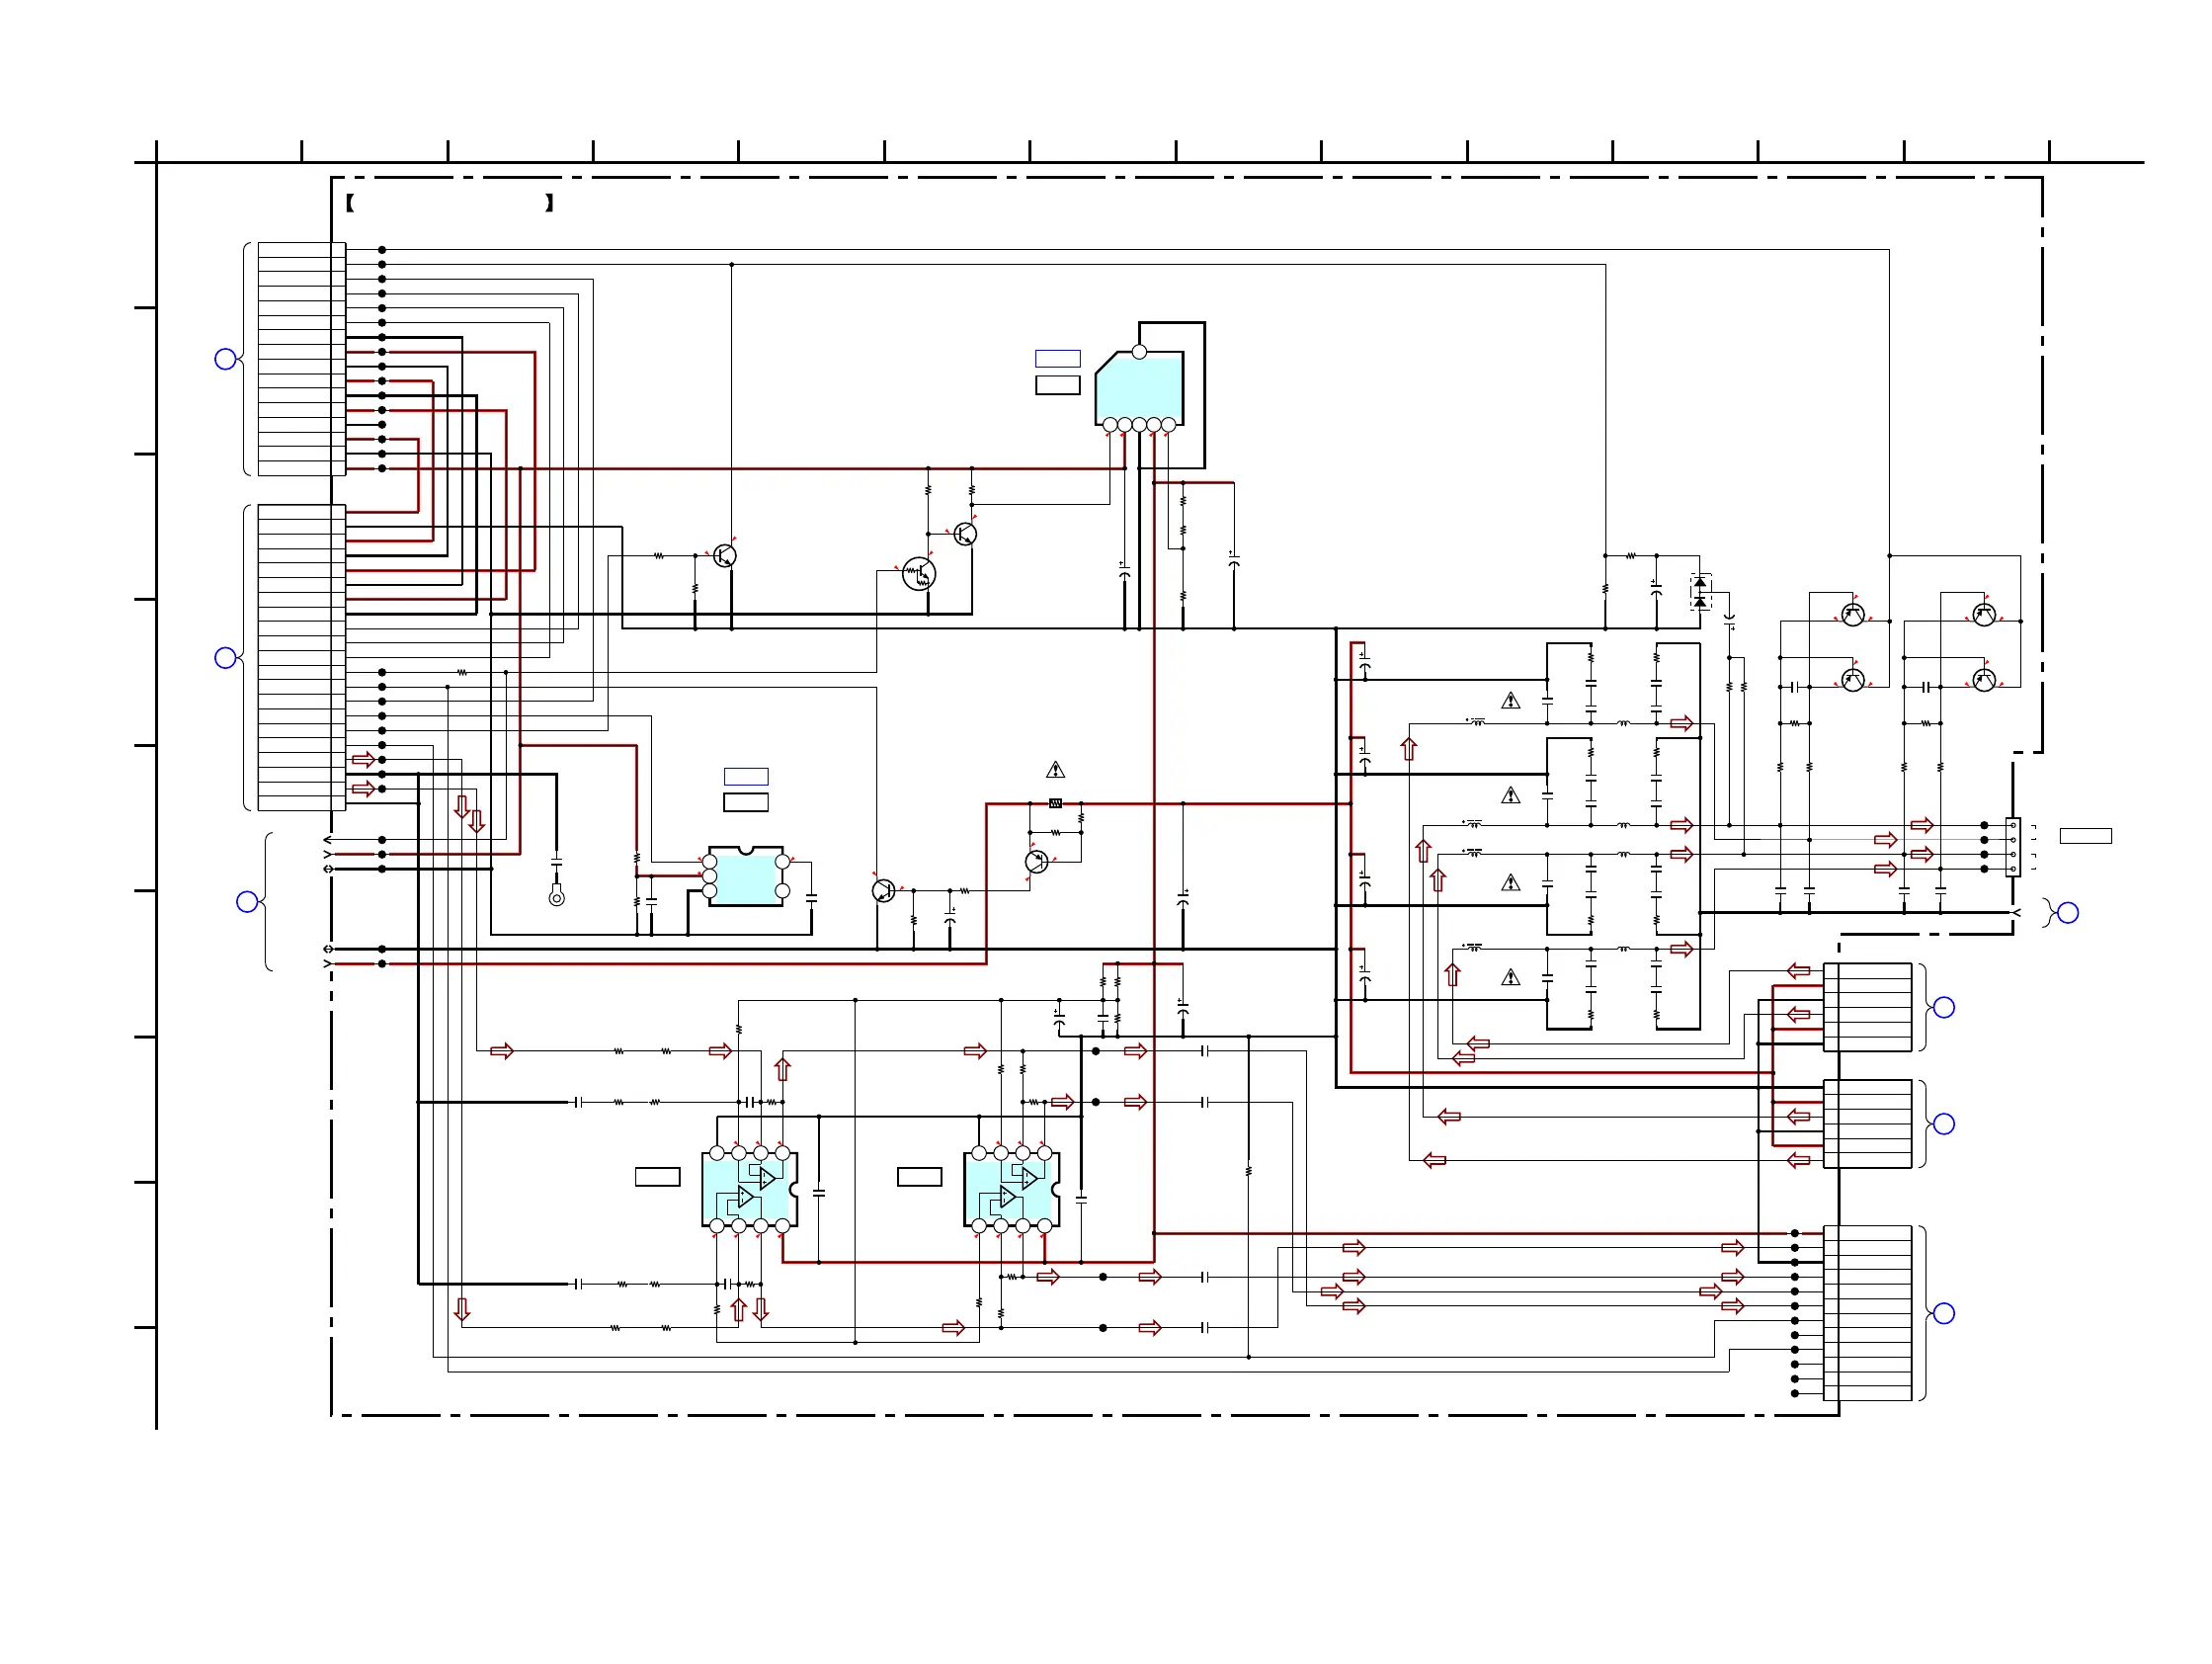Click the label box left of the left op-amp
Viewport: 2212px width, 1664px height.
coord(657,1177)
